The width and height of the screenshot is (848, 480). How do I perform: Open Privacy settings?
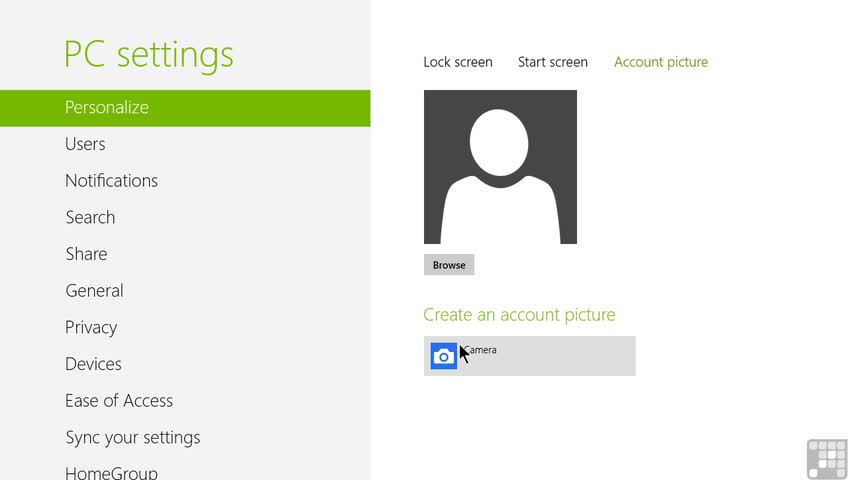(91, 328)
